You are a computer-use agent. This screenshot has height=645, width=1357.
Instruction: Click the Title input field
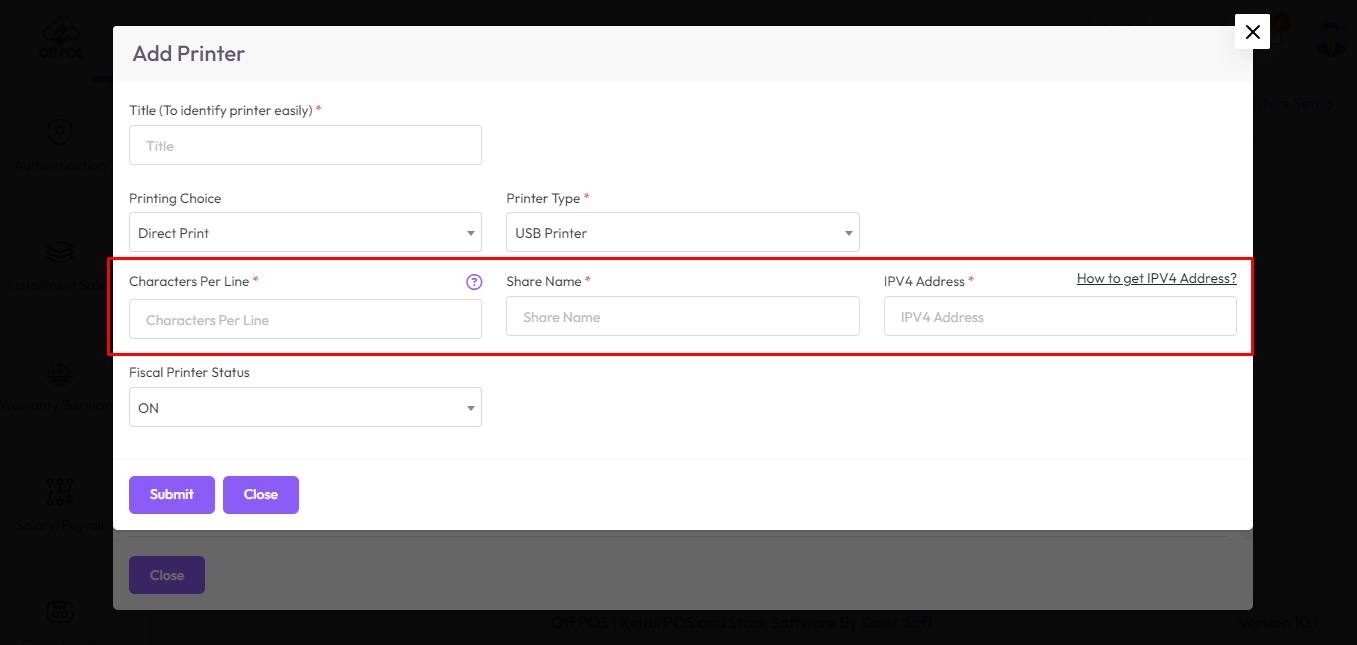pos(305,145)
